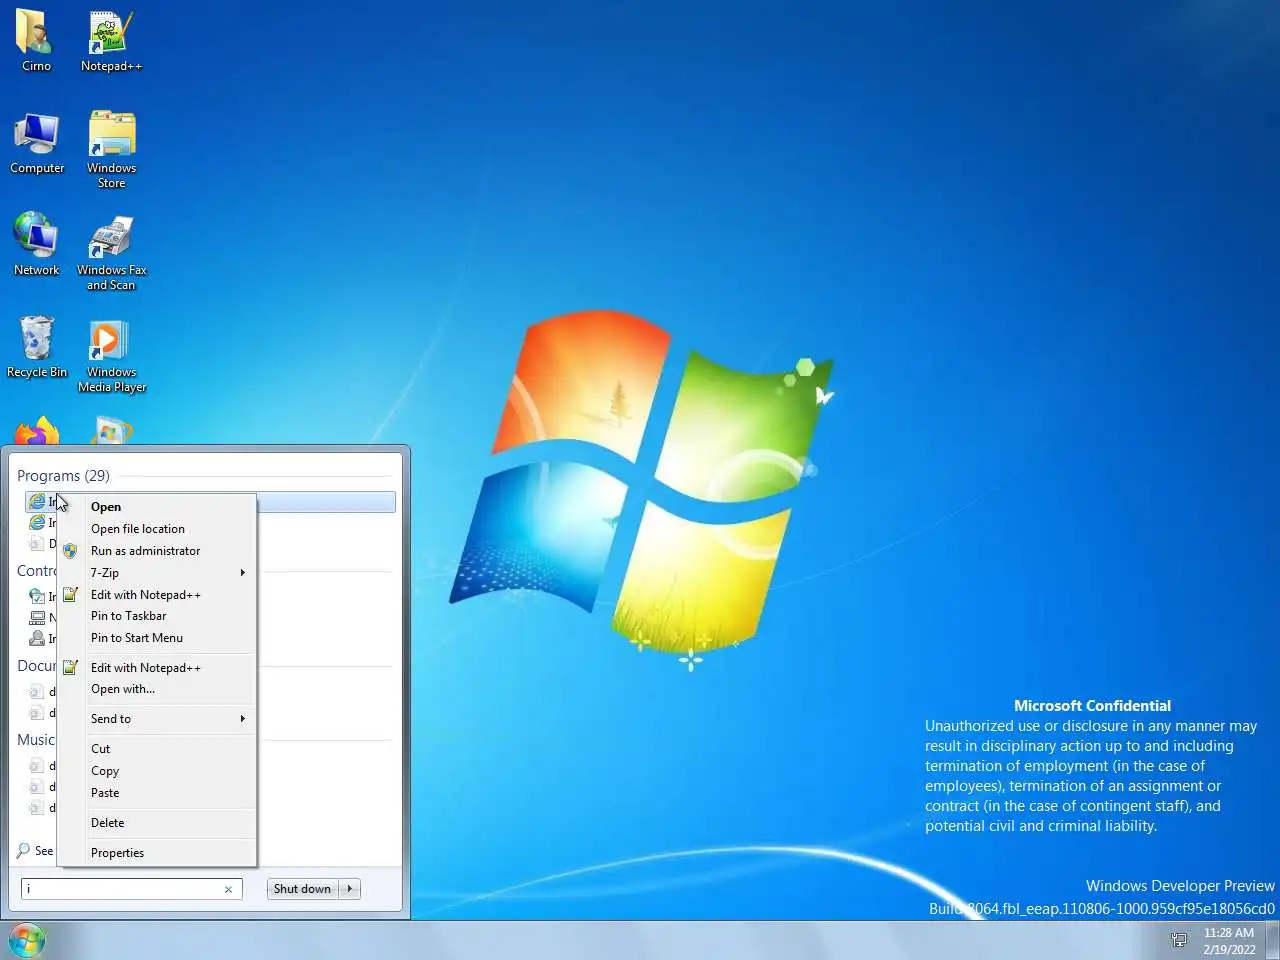The image size is (1280, 960).
Task: Select the Computer desktop icon
Action: click(37, 143)
